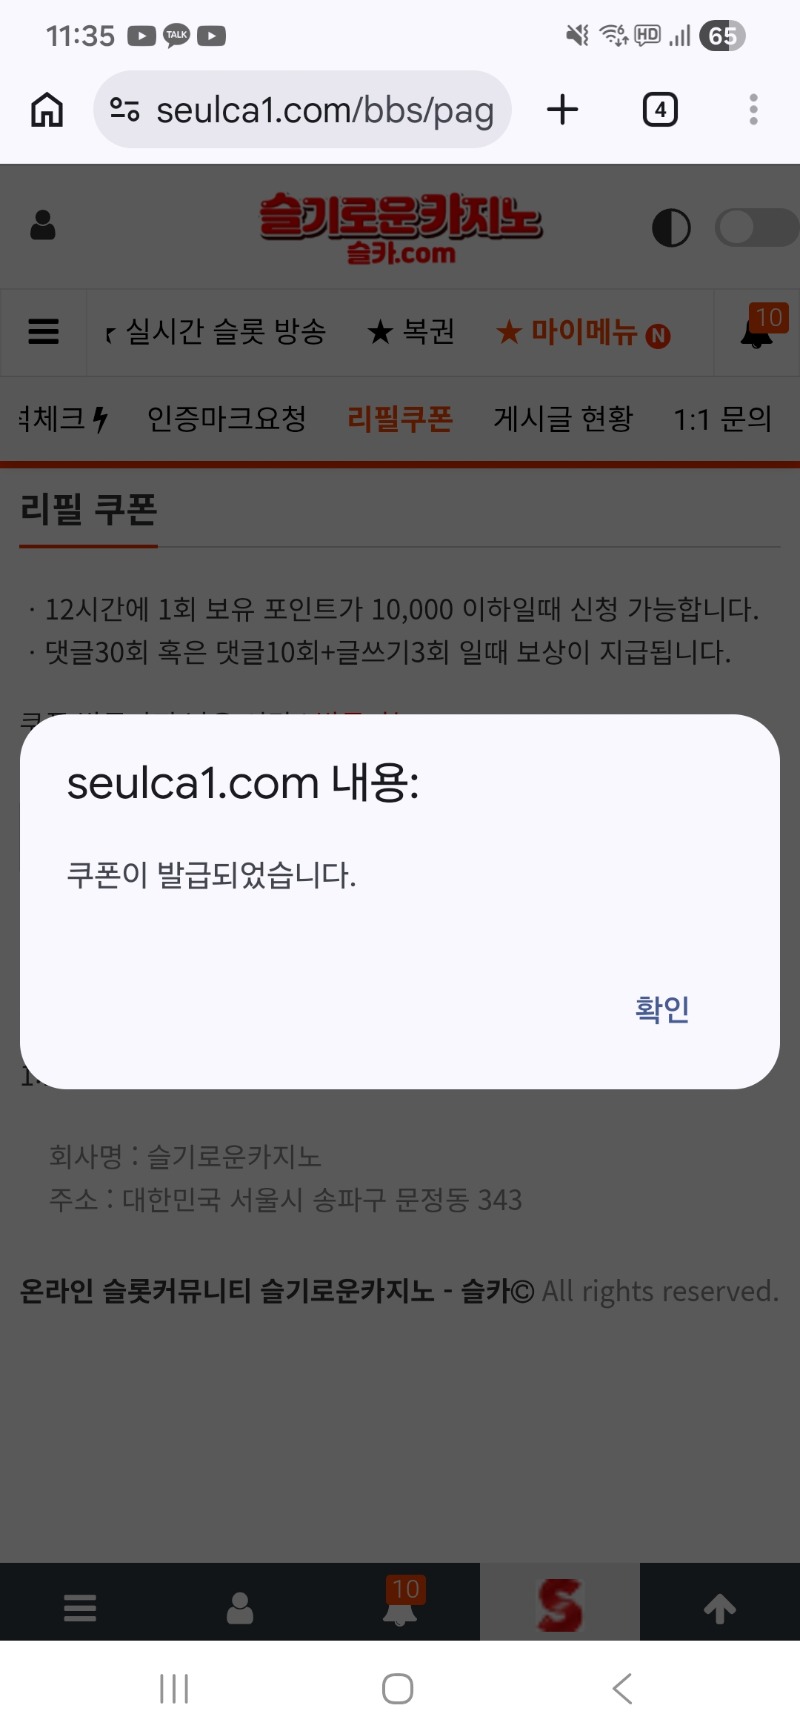Click the 슬기로운카지노 site logo
This screenshot has width=800, height=1734.
coord(400,228)
